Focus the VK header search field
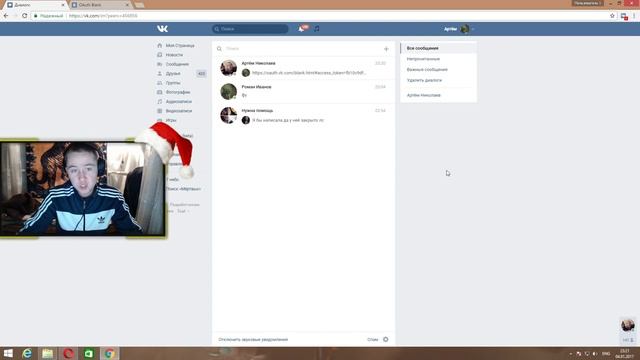Viewport: 640px width, 360px height. tap(250, 29)
